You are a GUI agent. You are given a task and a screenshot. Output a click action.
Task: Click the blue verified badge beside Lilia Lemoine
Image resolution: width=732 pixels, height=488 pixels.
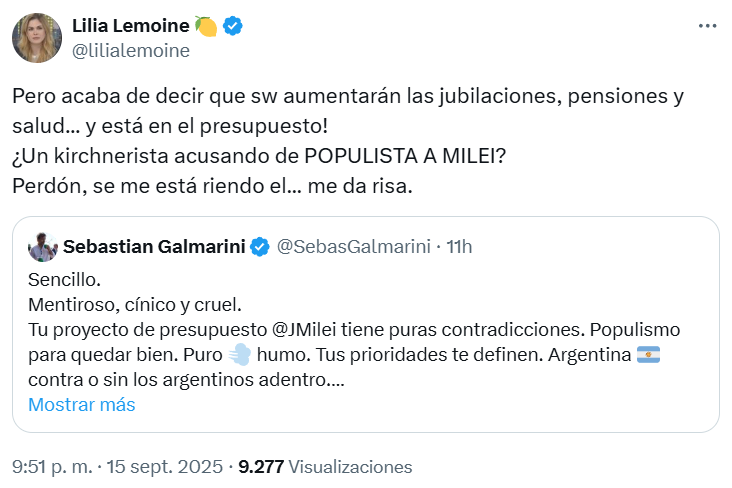232,27
